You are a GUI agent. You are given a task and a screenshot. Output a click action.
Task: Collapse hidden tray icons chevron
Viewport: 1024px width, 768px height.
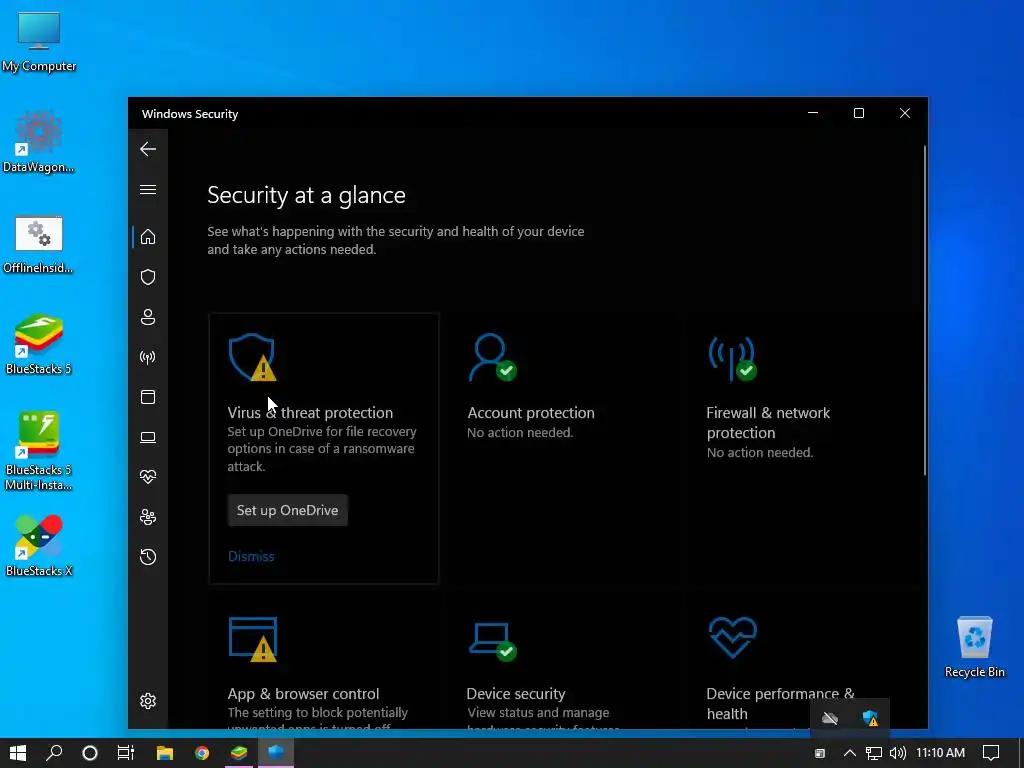[850, 753]
